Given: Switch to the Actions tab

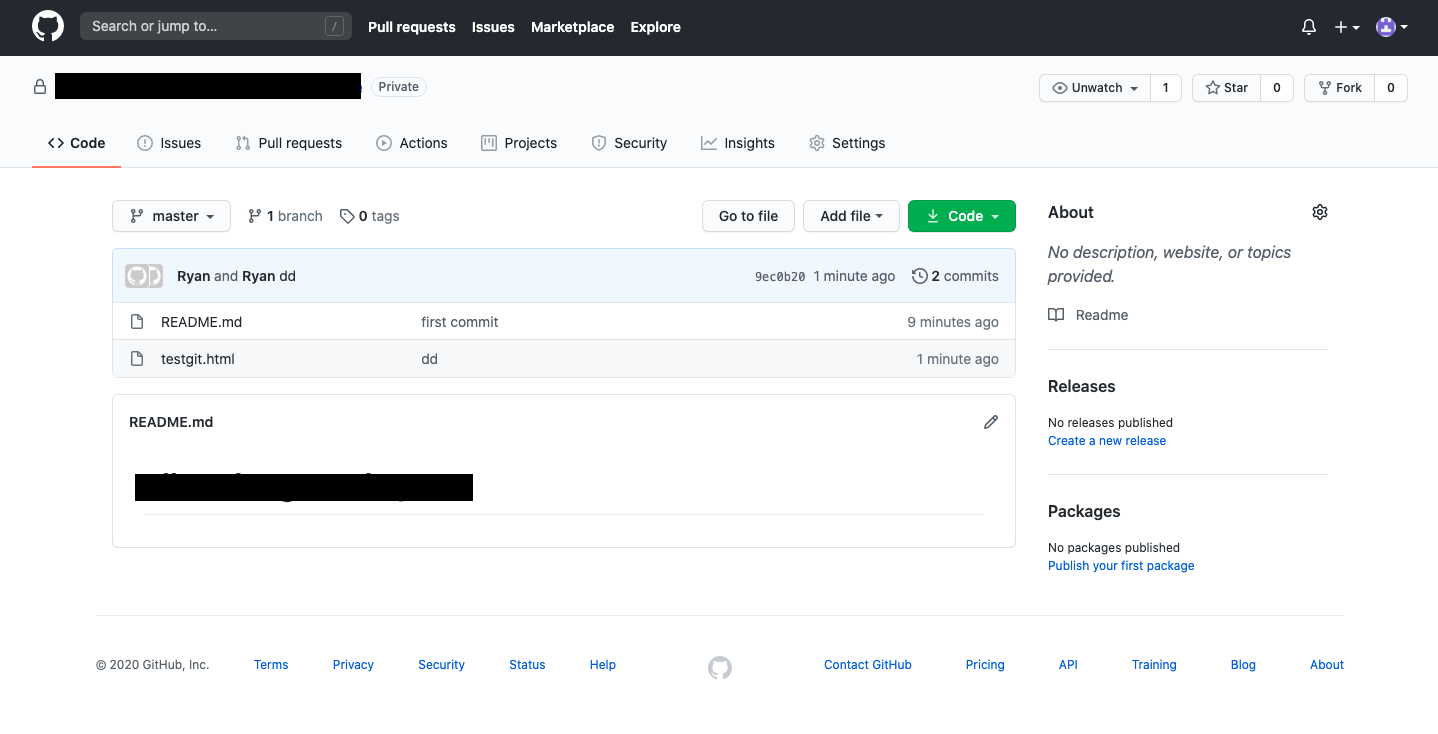Looking at the screenshot, I should tap(412, 143).
